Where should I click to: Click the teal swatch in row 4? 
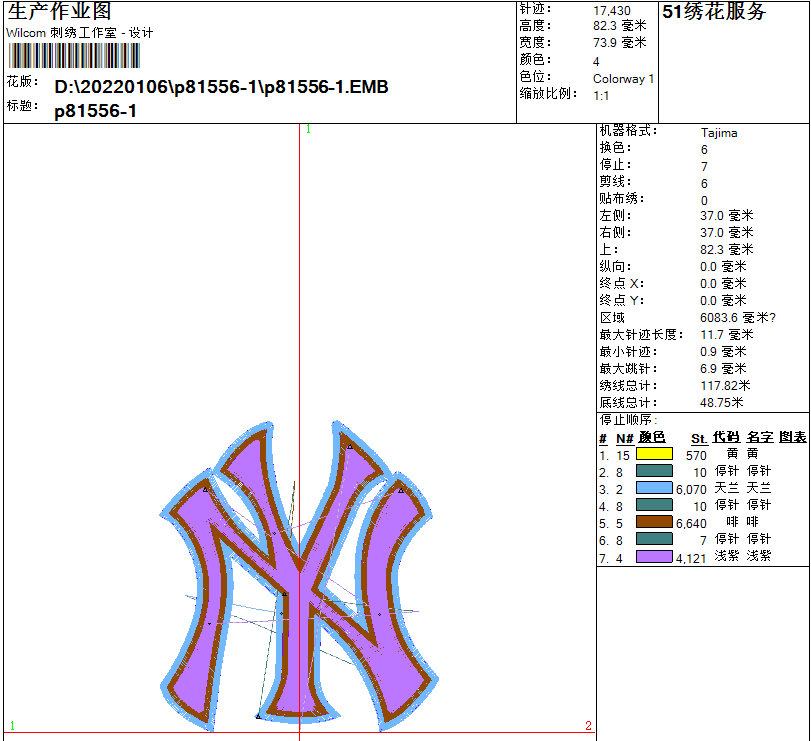(654, 505)
